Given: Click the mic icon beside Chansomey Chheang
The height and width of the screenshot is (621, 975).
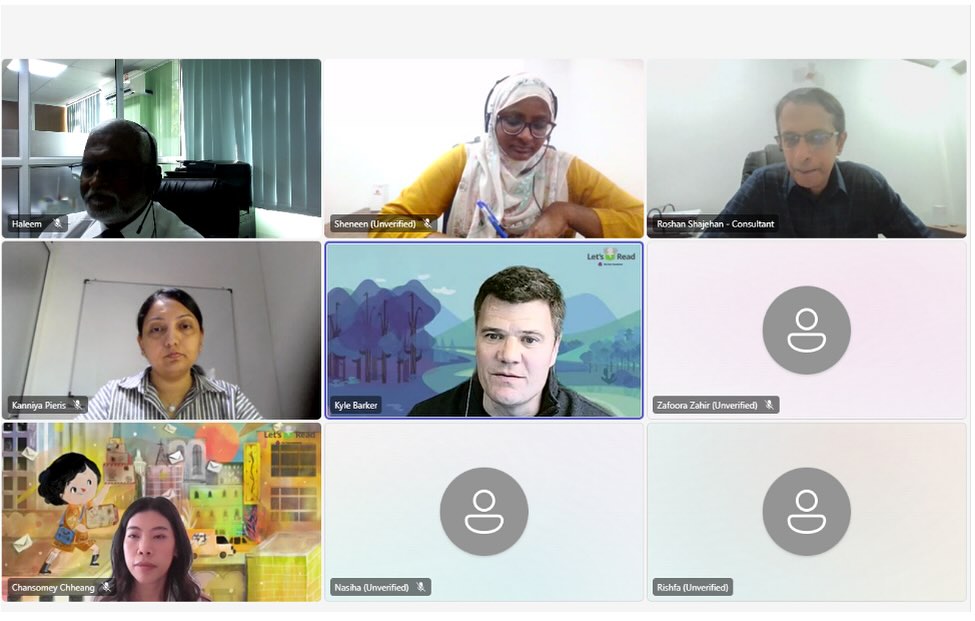Looking at the screenshot, I should (106, 587).
